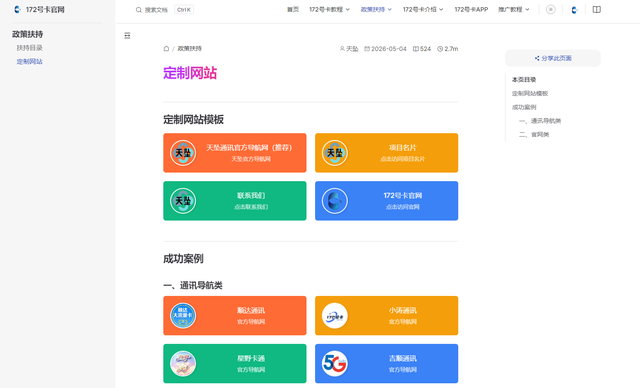Image resolution: width=640 pixels, height=388 pixels.
Task: Select 定制网站 in the sidebar
Action: [x=29, y=62]
